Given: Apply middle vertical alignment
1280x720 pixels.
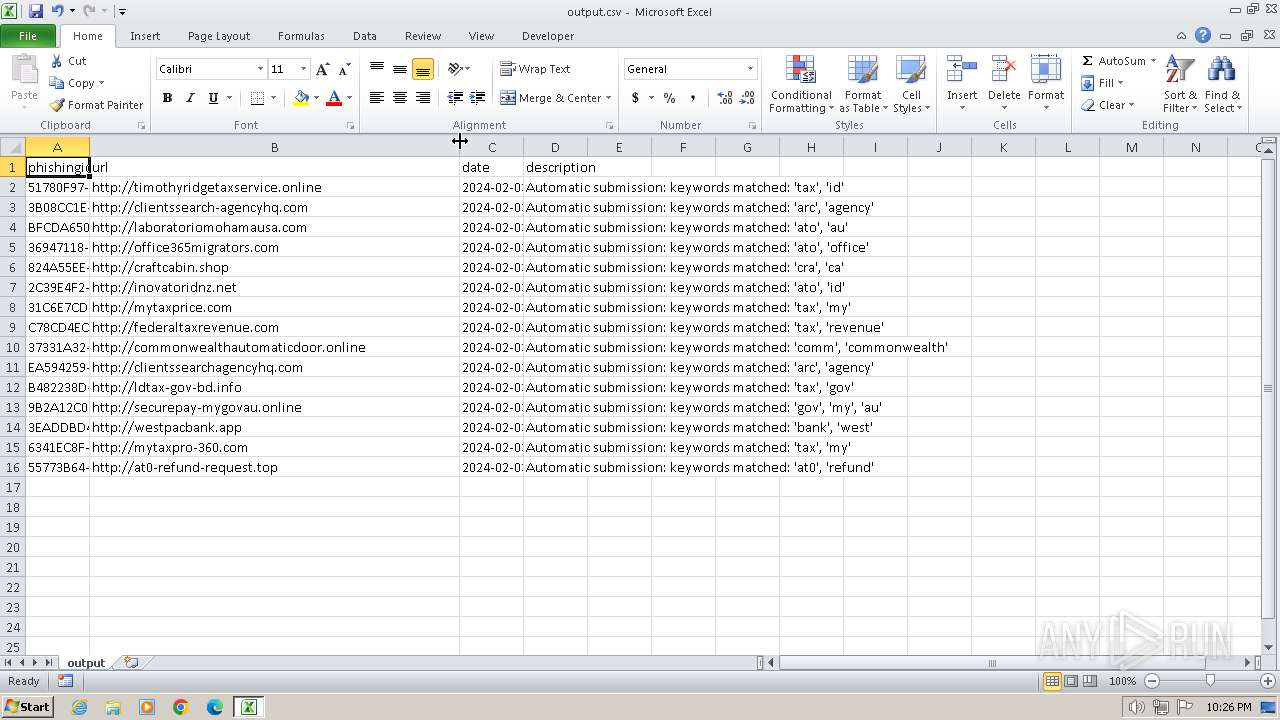Looking at the screenshot, I should (400, 69).
